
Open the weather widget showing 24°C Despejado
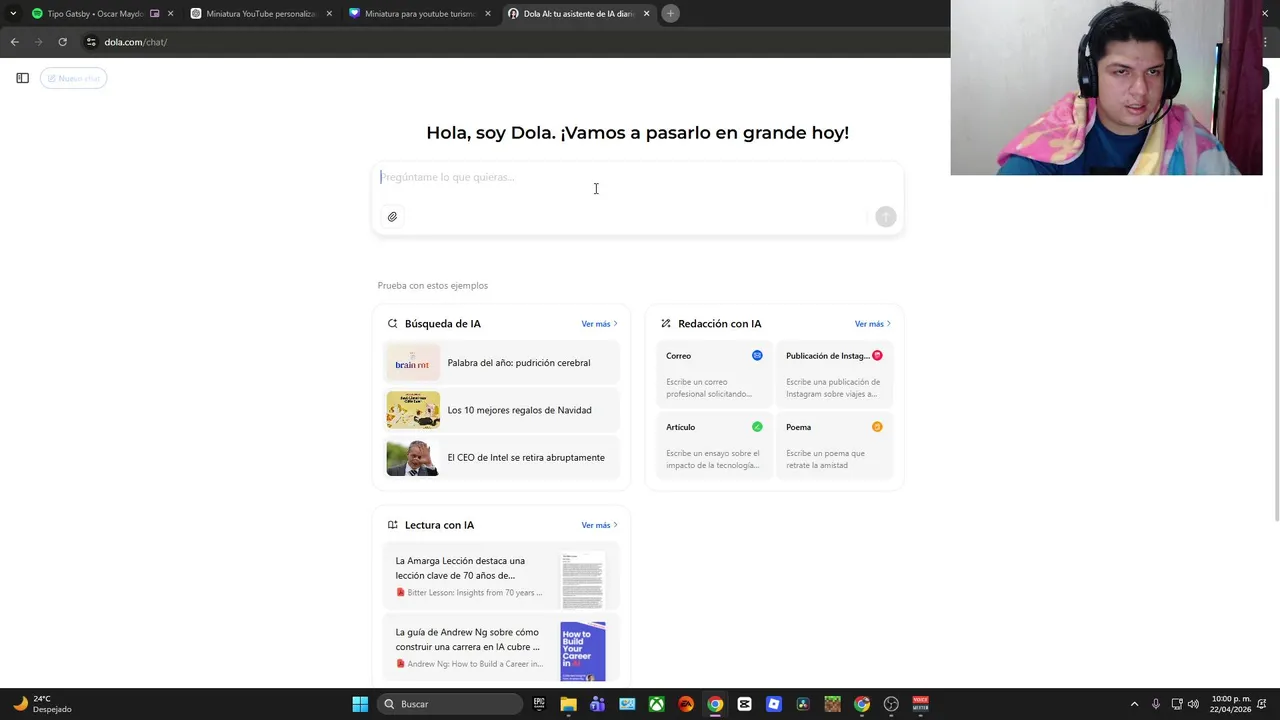pos(41,704)
